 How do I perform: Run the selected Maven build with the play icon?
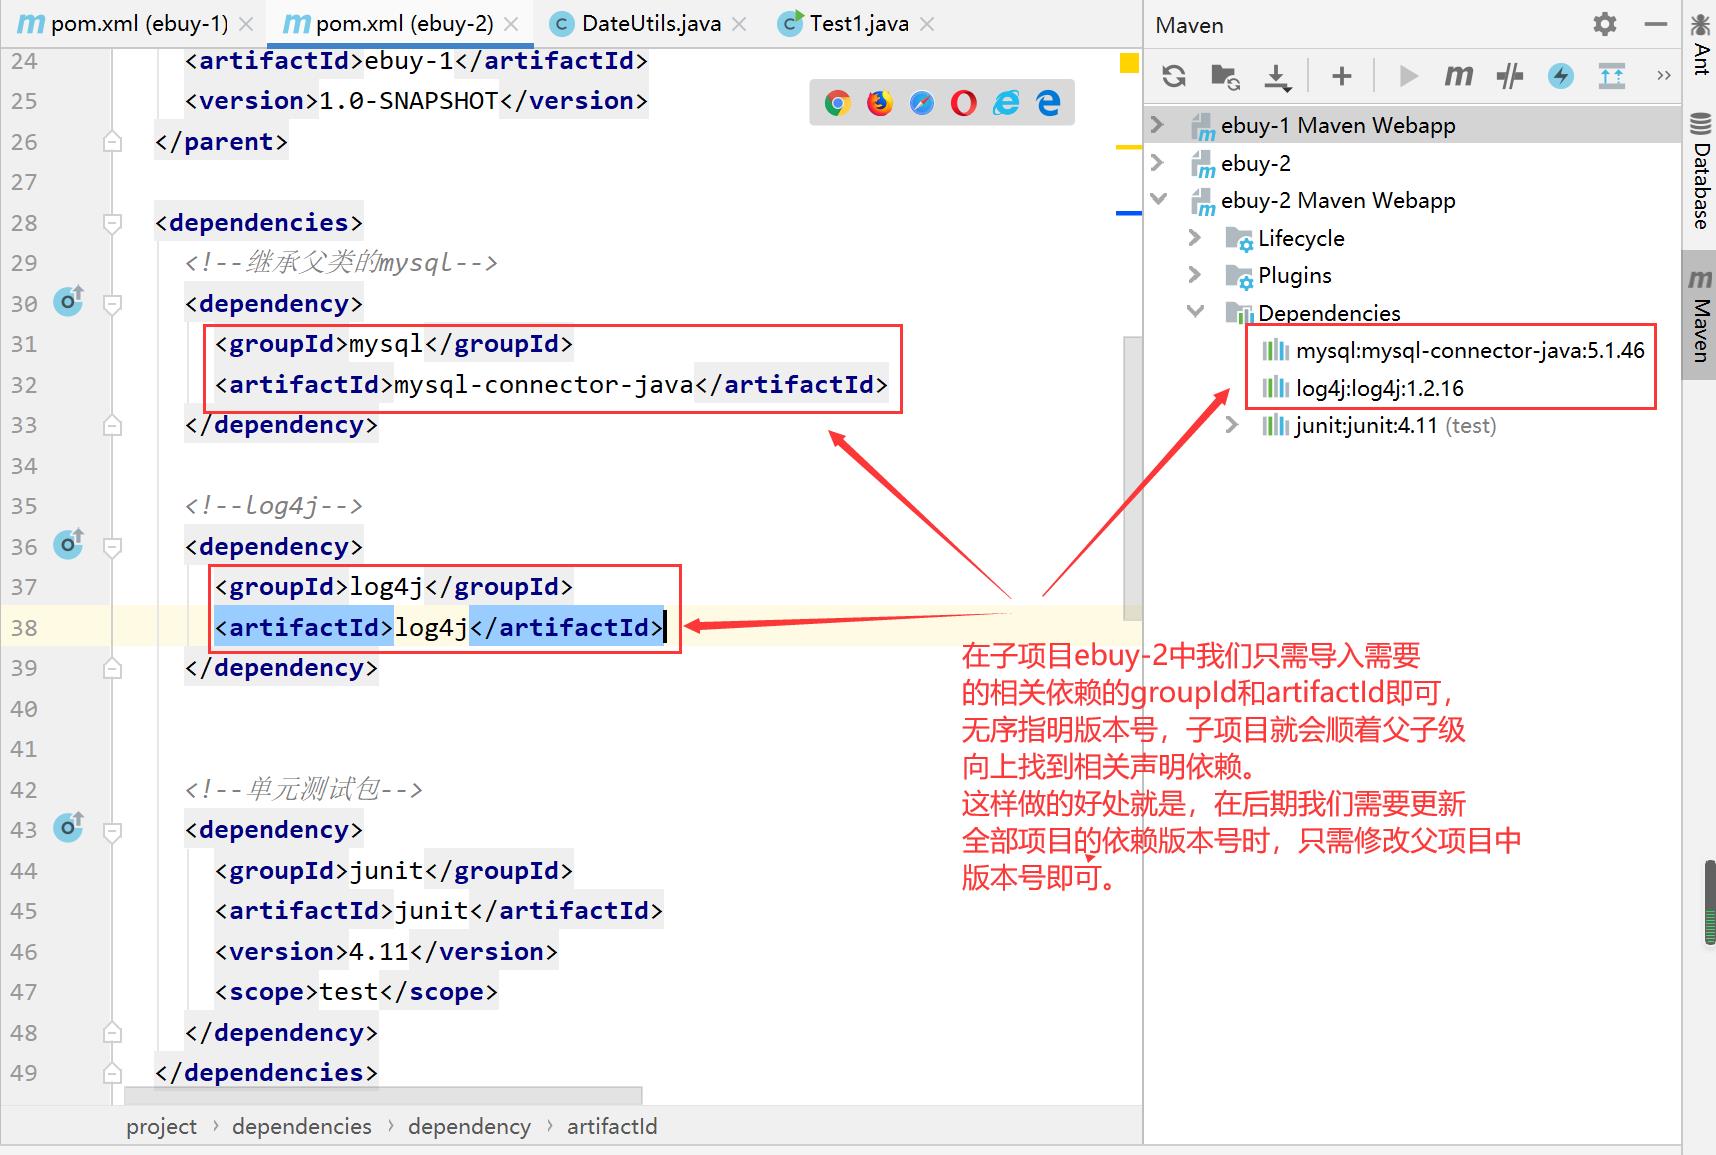pyautogui.click(x=1408, y=76)
